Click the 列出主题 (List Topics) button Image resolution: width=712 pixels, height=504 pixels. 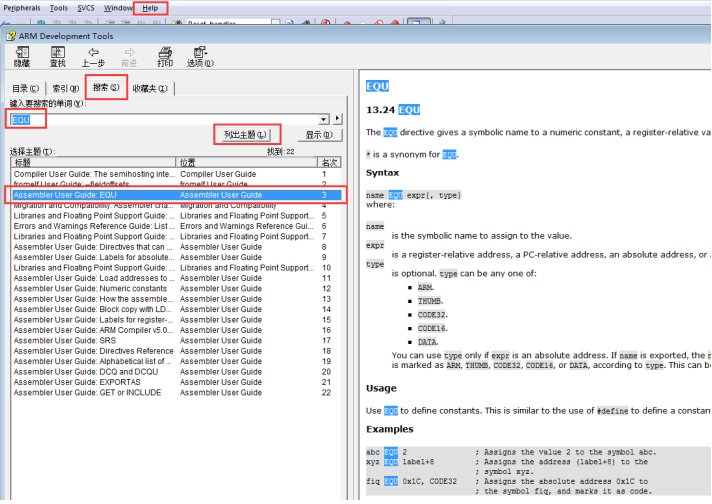pos(245,135)
